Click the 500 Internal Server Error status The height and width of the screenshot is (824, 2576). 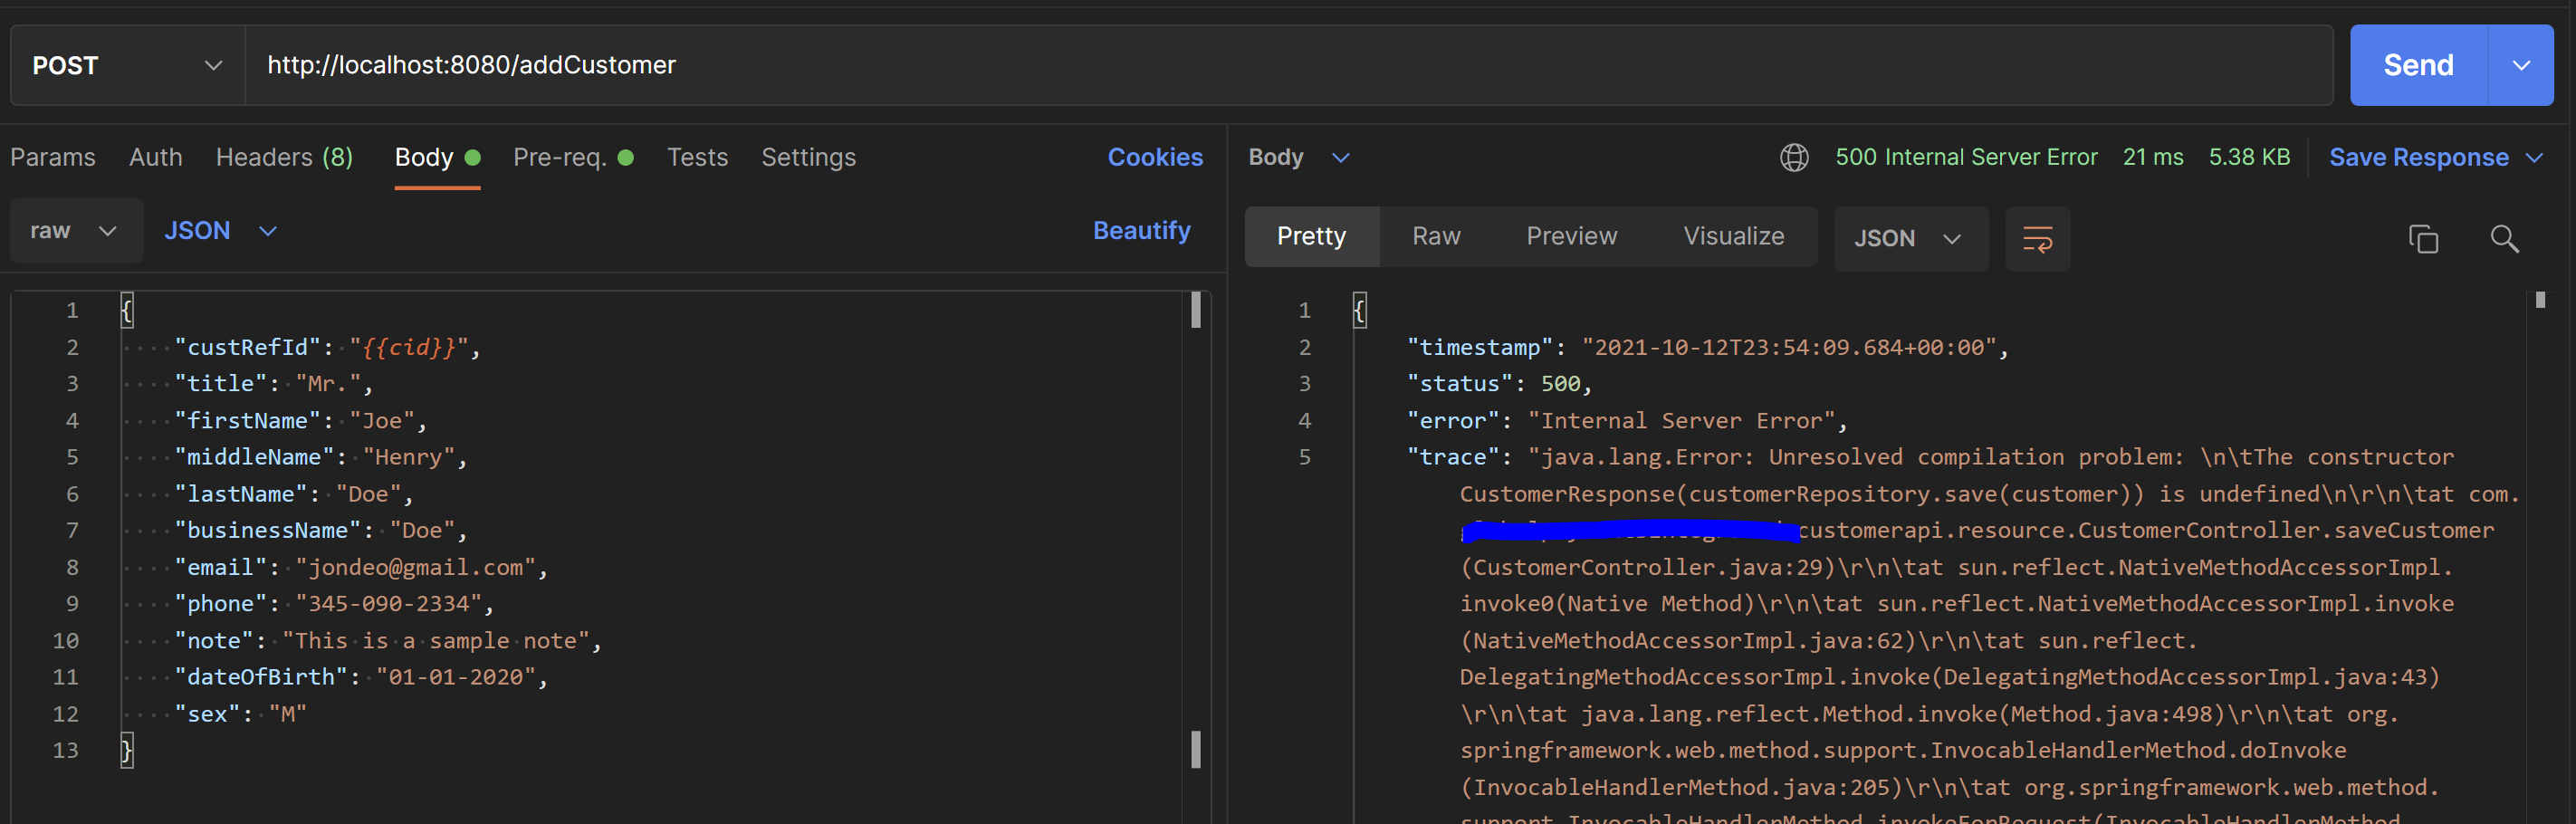(x=1965, y=157)
